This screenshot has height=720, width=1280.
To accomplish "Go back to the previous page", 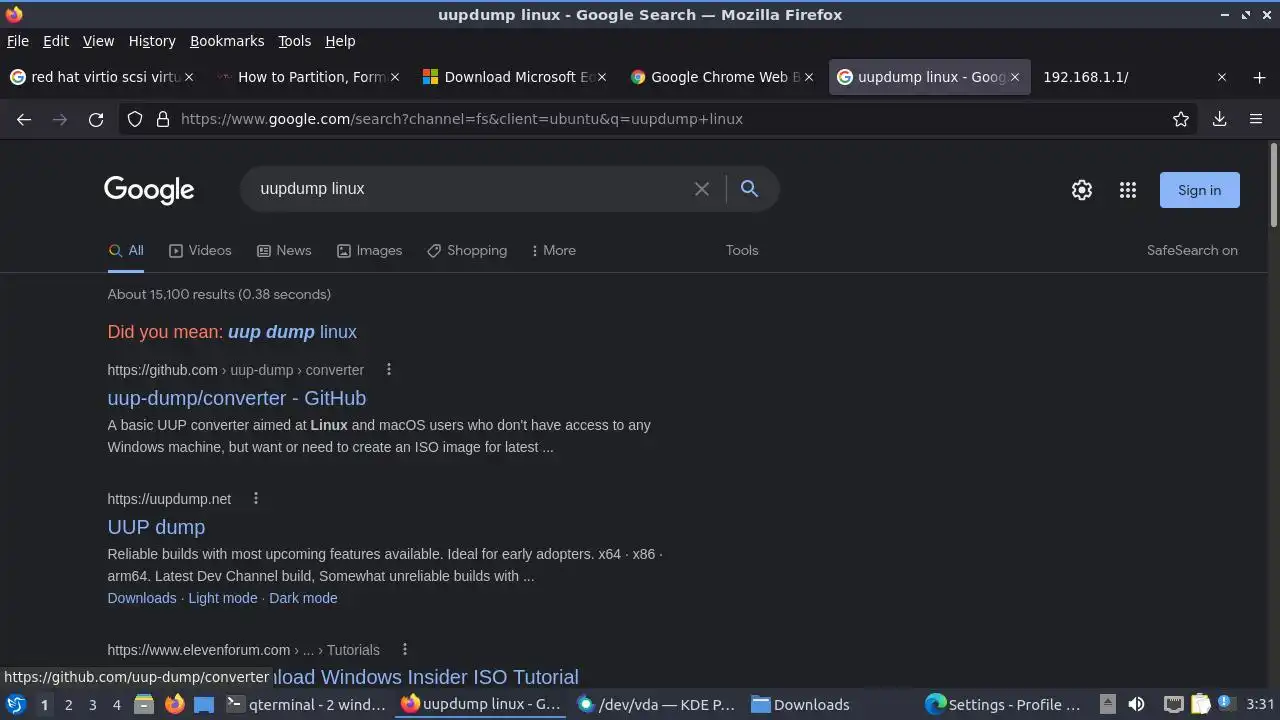I will 24,119.
